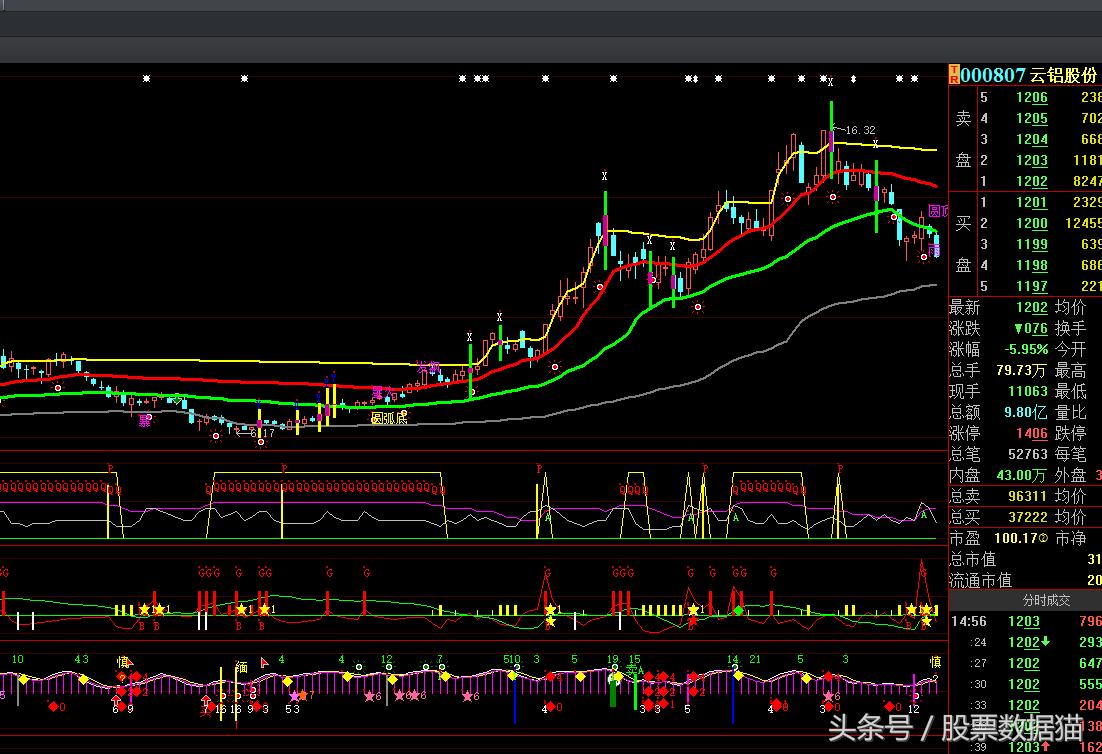Click sell level 5 price 1206
Viewport: 1102px width, 754px height.
click(1031, 97)
